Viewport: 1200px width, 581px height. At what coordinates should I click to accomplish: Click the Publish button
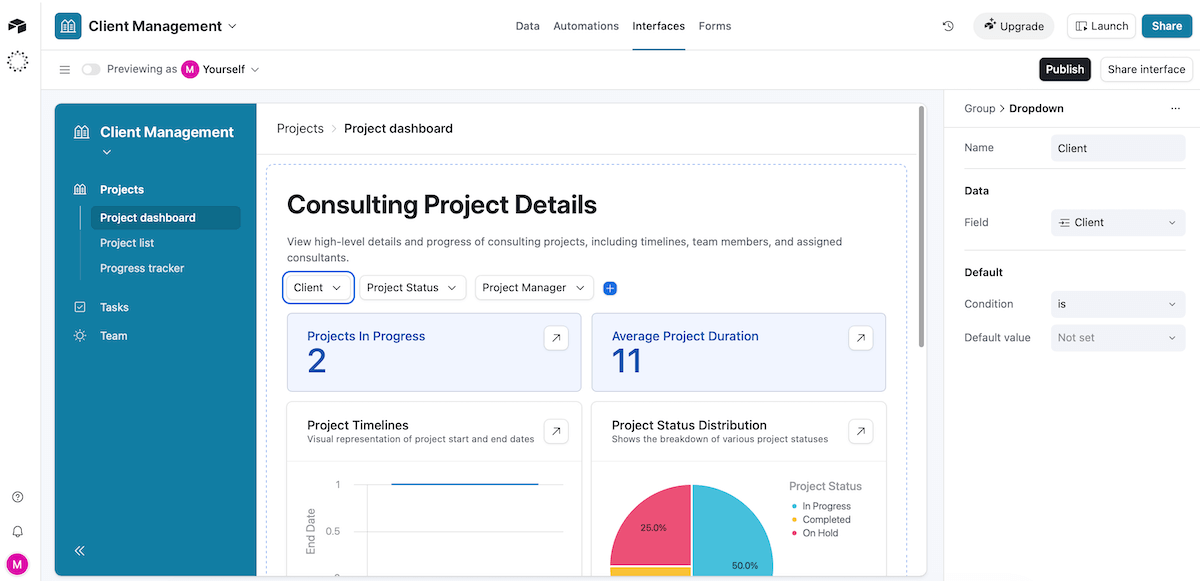(x=1064, y=69)
